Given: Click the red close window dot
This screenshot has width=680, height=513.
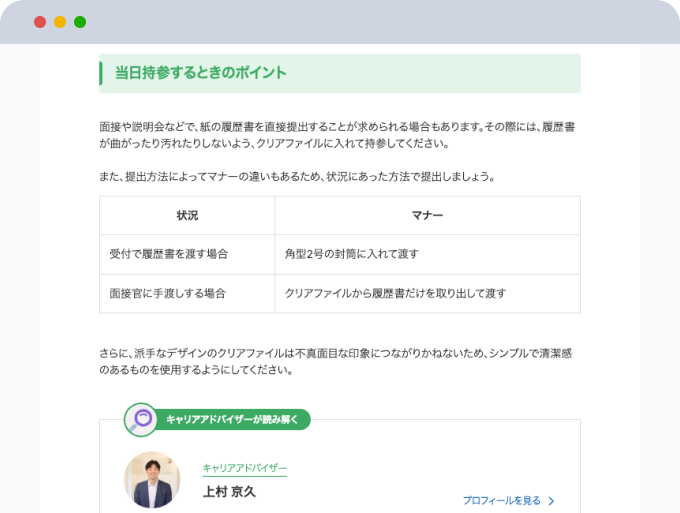Looking at the screenshot, I should pos(40,22).
